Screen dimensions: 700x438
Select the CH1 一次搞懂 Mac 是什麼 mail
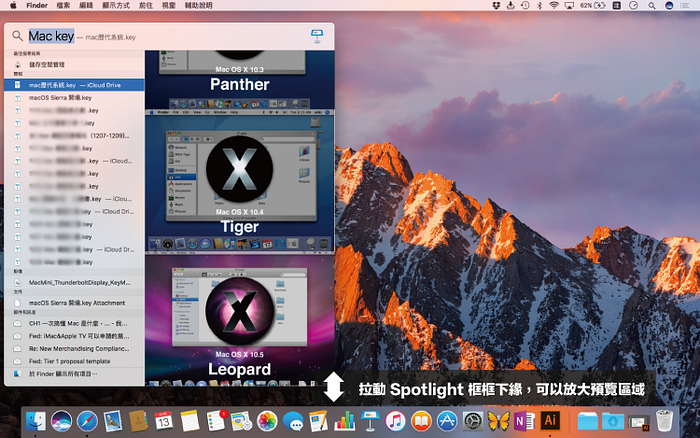click(74, 323)
